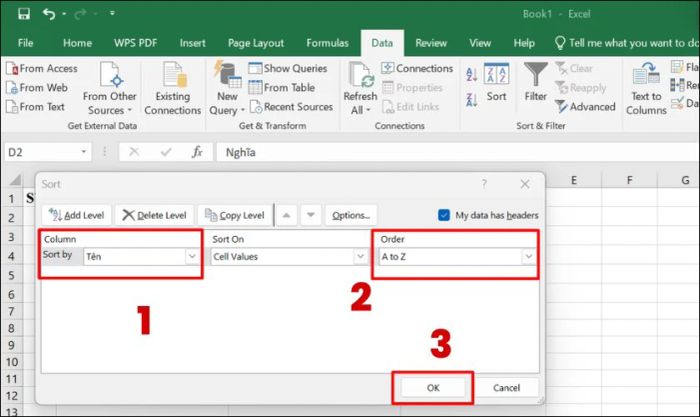The height and width of the screenshot is (417, 700).
Task: Switch to the Home tab
Action: click(x=77, y=43)
